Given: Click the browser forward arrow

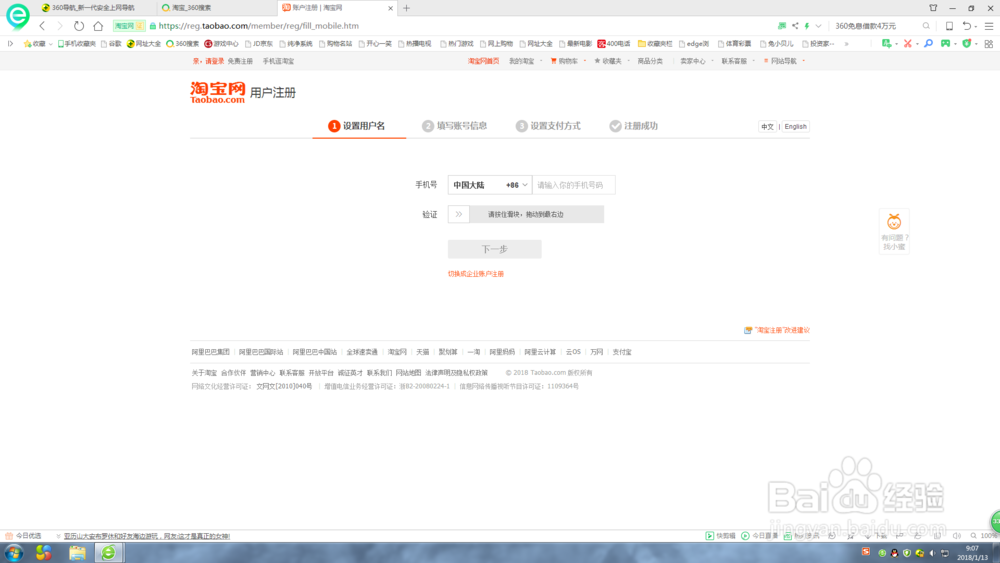Looking at the screenshot, I should coord(60,26).
